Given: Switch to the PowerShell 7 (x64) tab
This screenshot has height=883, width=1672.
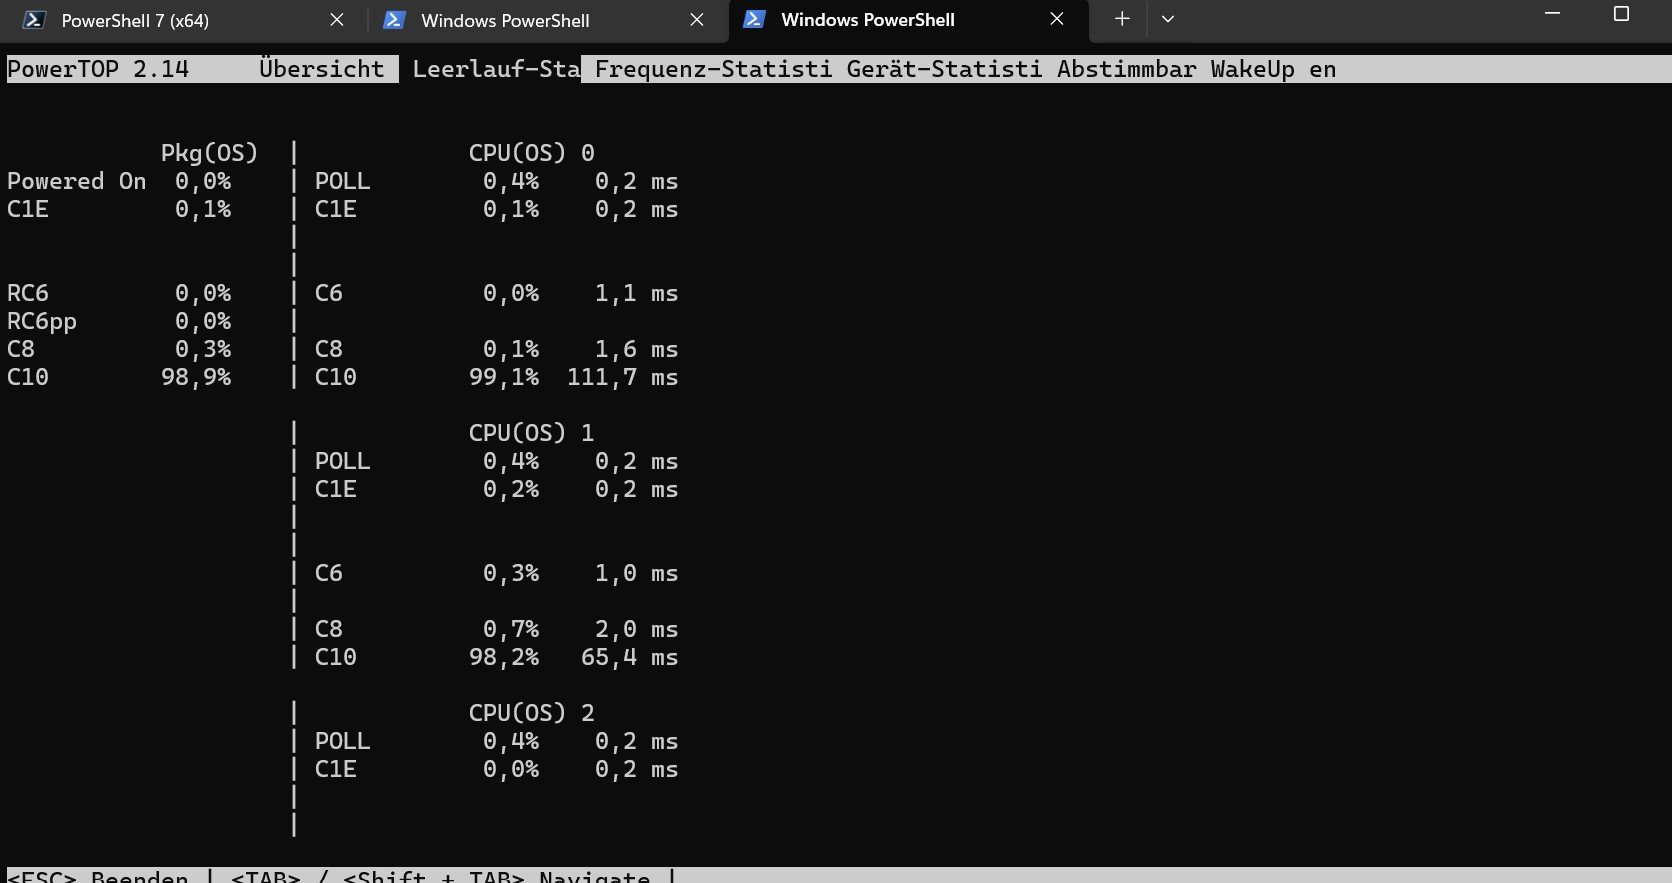Looking at the screenshot, I should point(186,20).
